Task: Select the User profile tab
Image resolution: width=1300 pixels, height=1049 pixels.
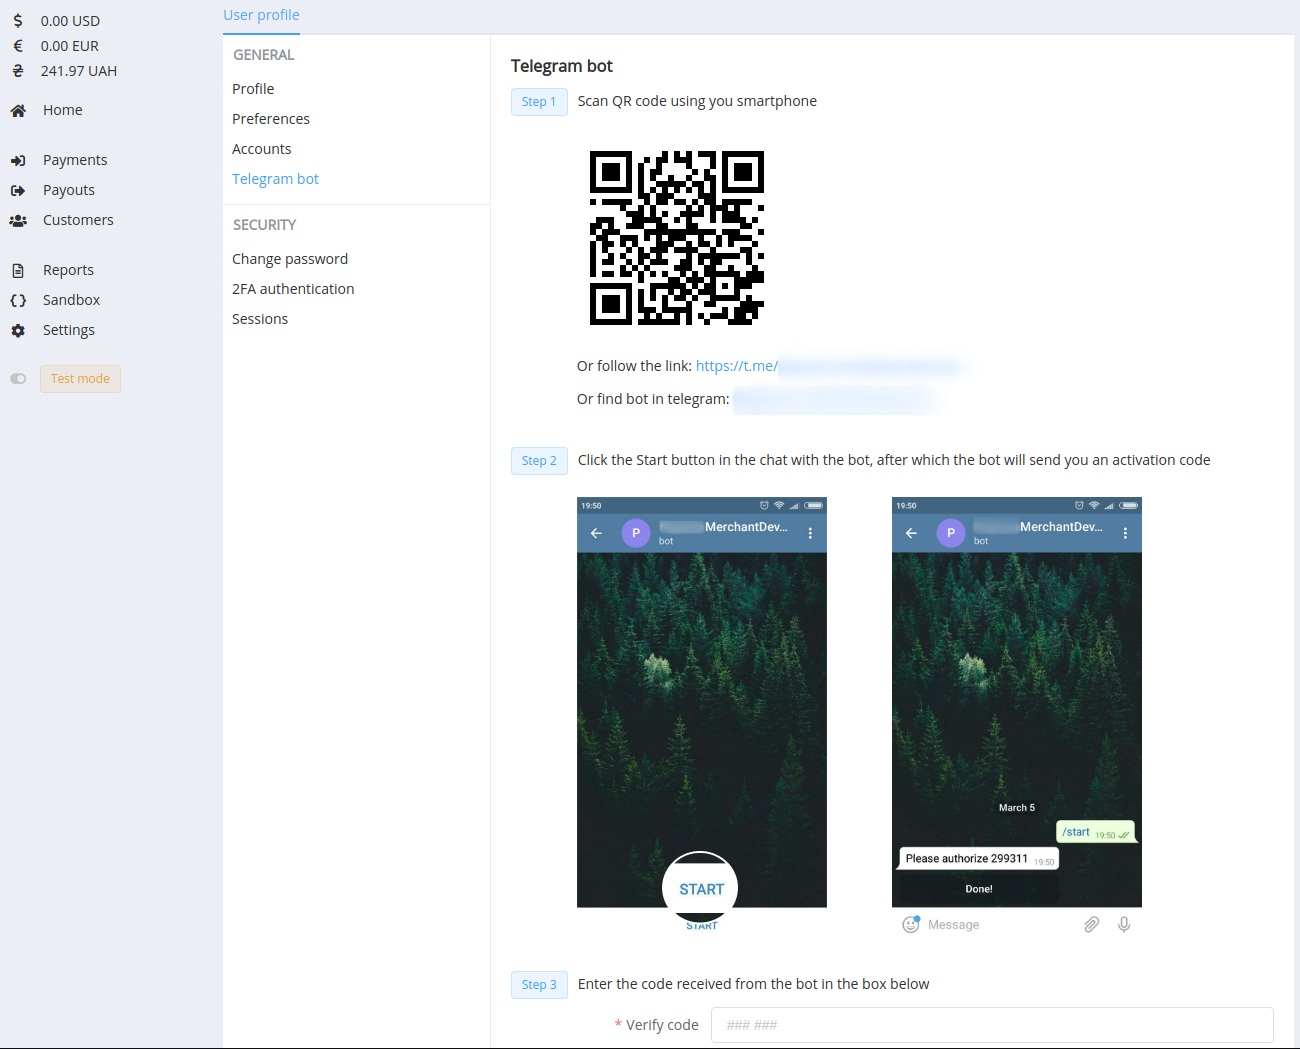Action: 261,15
